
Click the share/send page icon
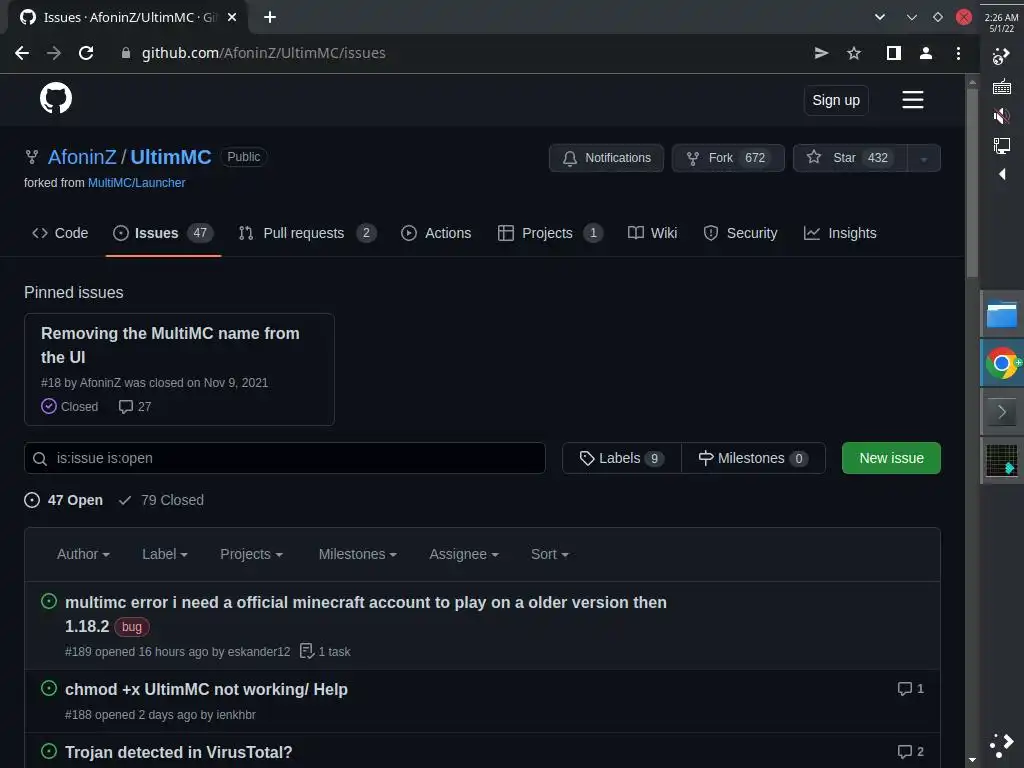[x=822, y=53]
